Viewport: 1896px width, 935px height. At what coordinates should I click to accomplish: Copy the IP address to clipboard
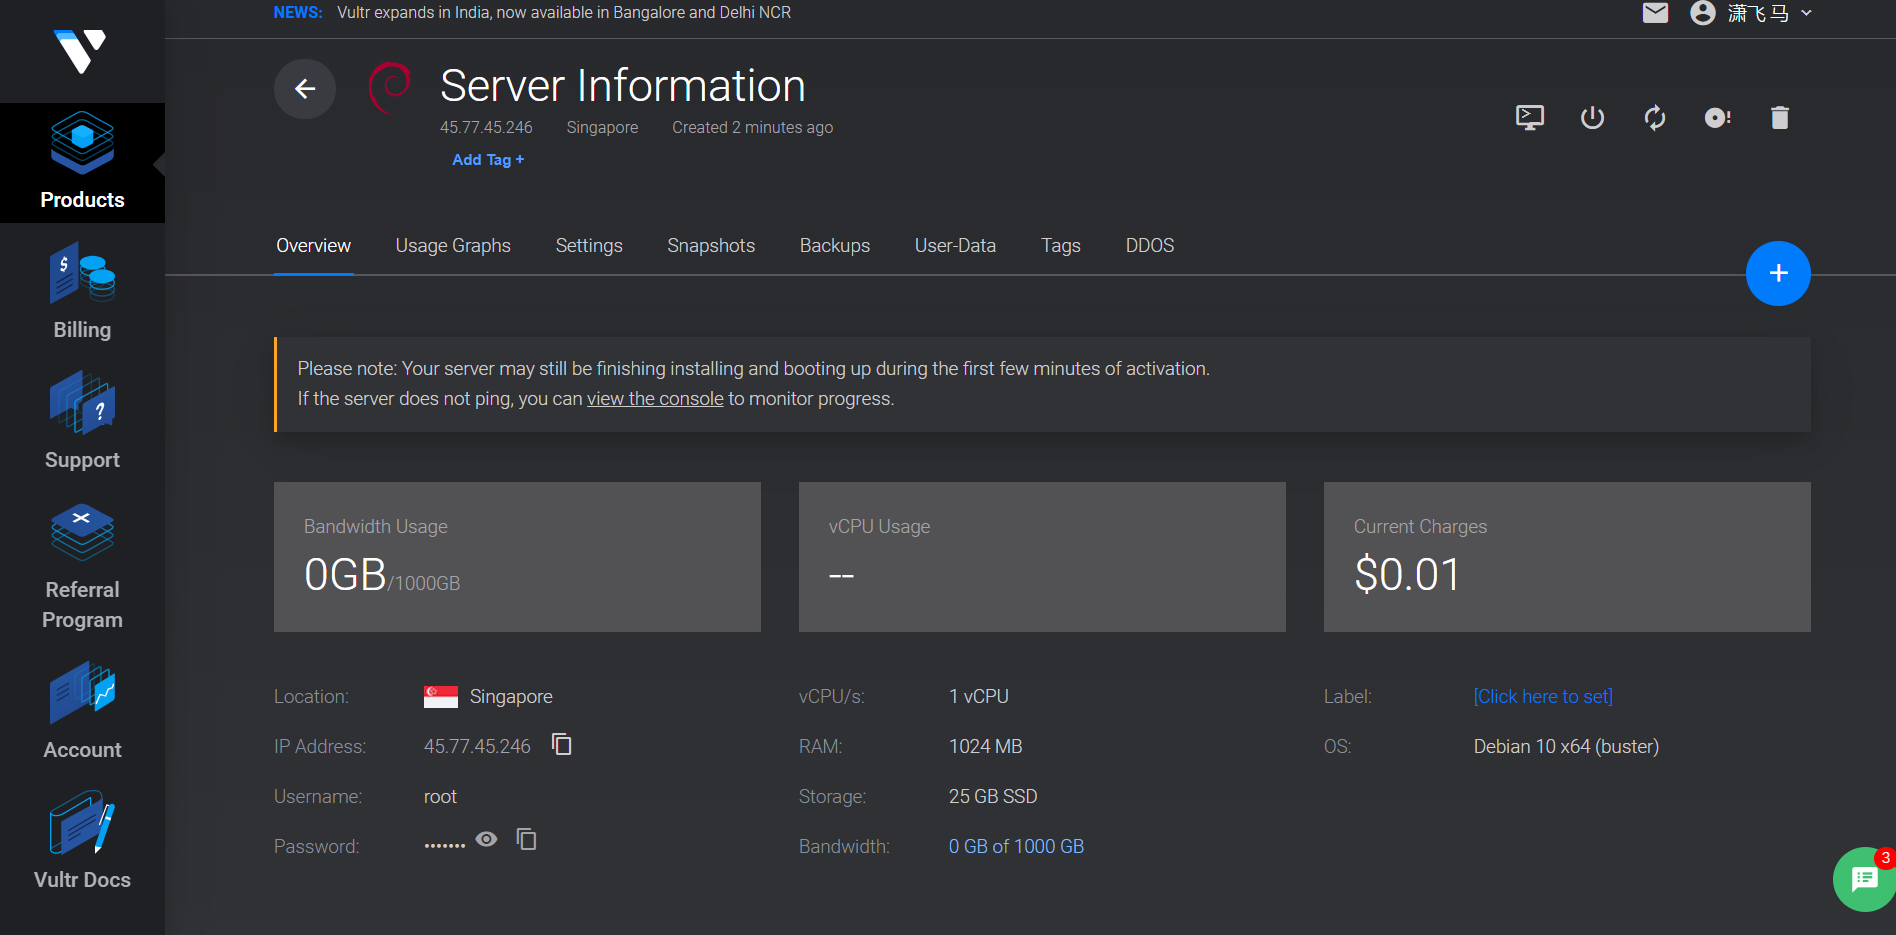[x=562, y=745]
